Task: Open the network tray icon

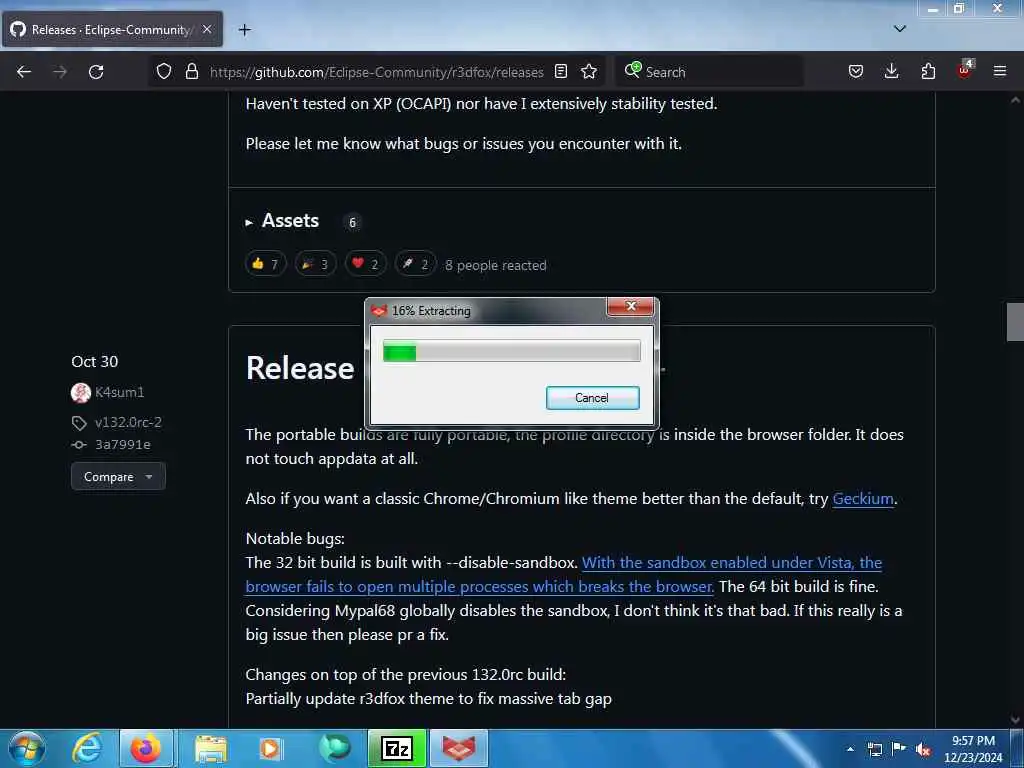Action: tap(874, 749)
